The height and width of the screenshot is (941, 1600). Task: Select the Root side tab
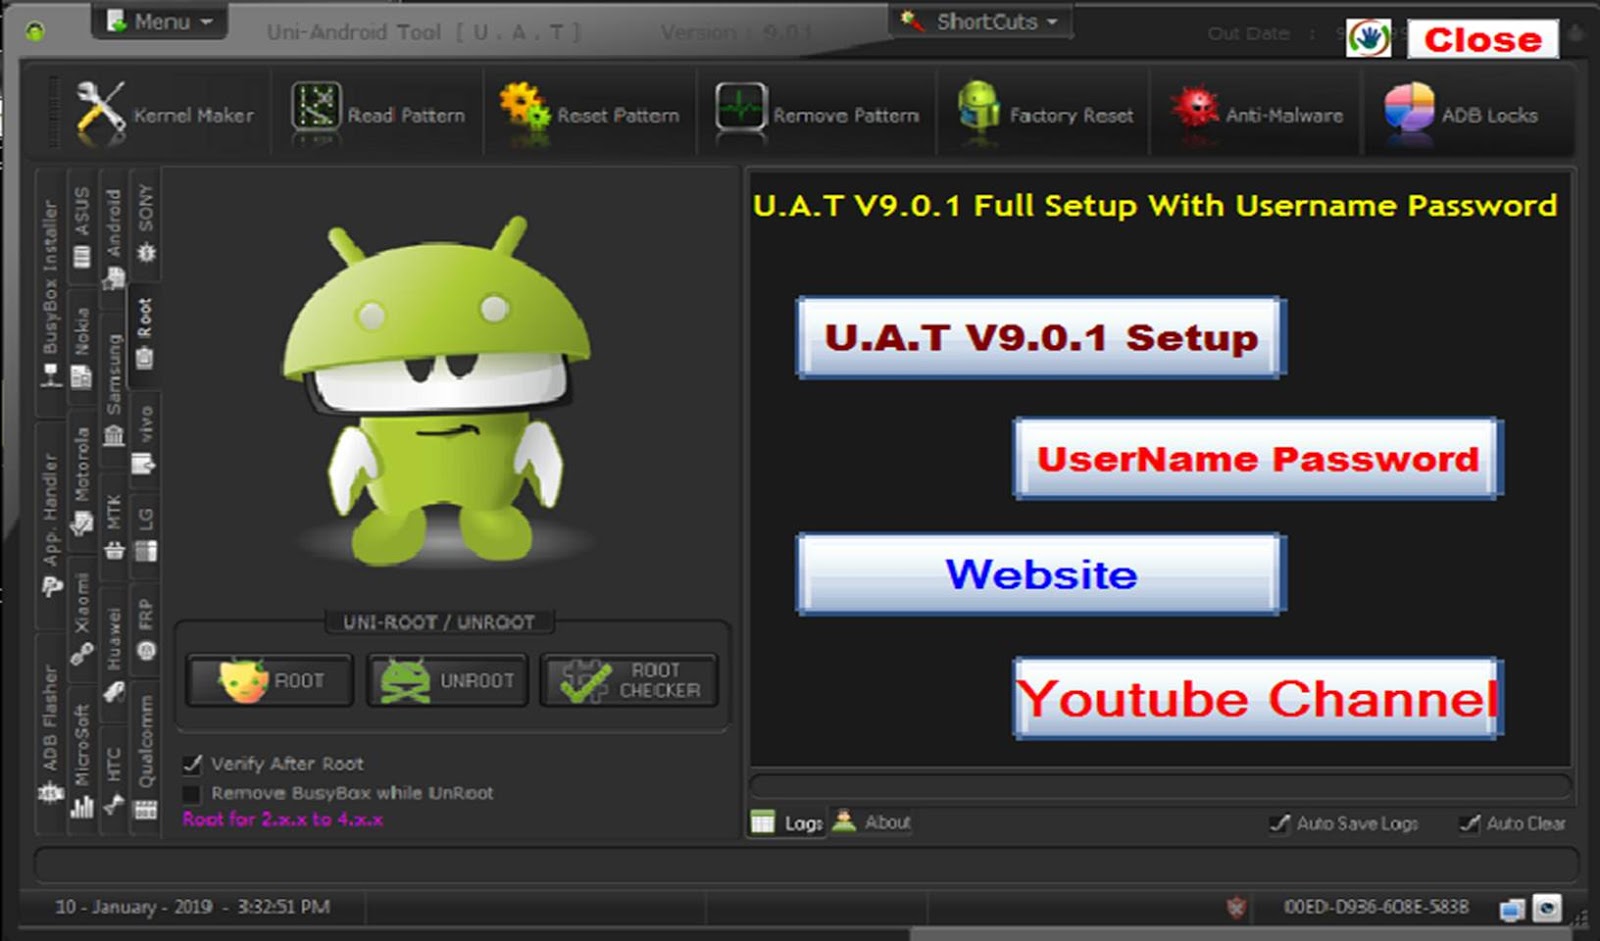pyautogui.click(x=145, y=334)
